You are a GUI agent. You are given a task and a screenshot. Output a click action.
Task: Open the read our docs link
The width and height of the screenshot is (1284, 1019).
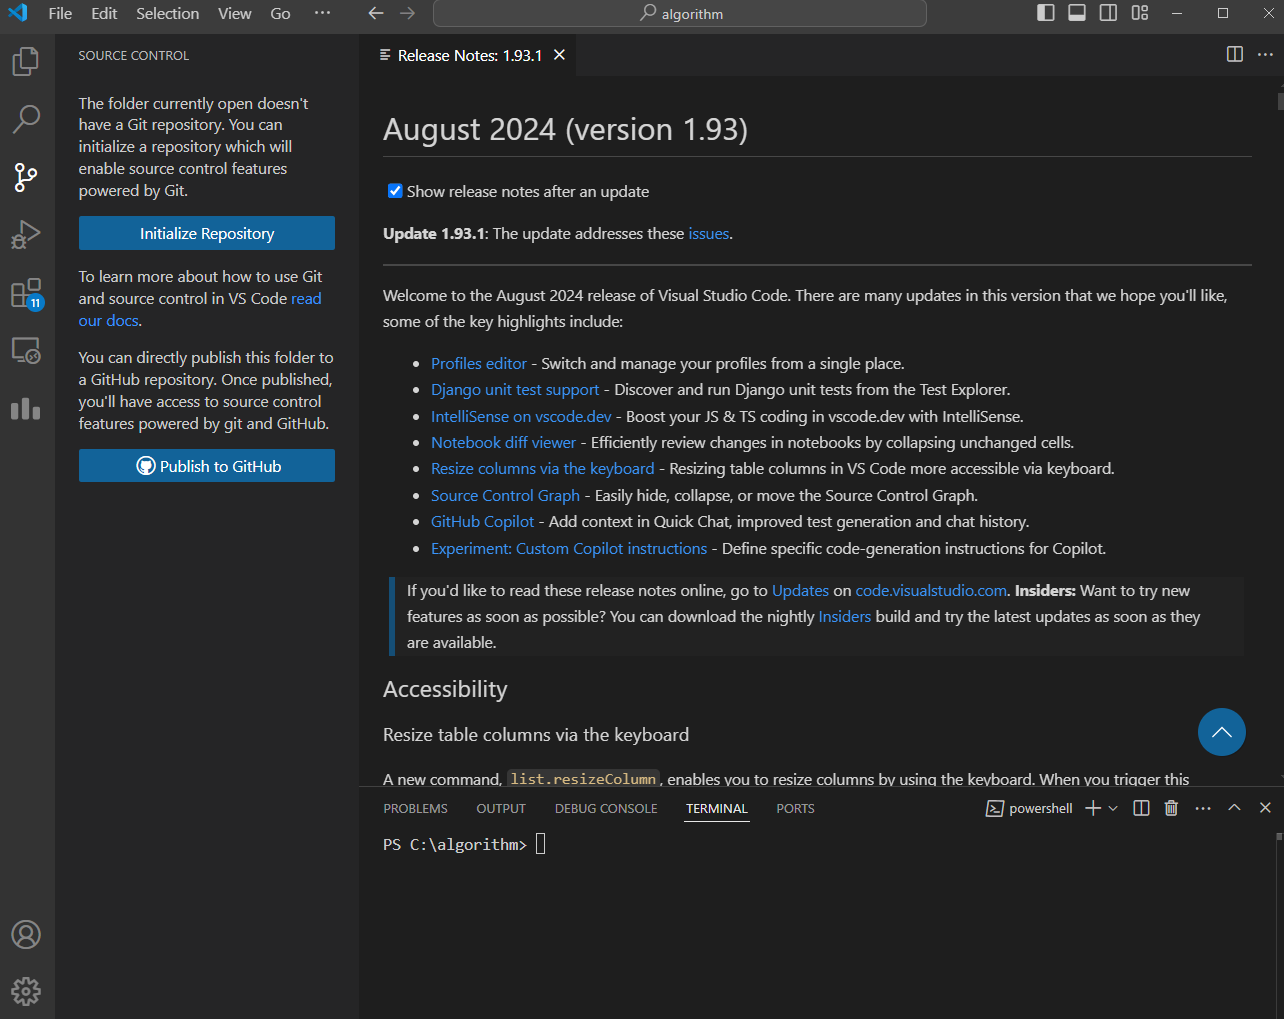point(306,298)
